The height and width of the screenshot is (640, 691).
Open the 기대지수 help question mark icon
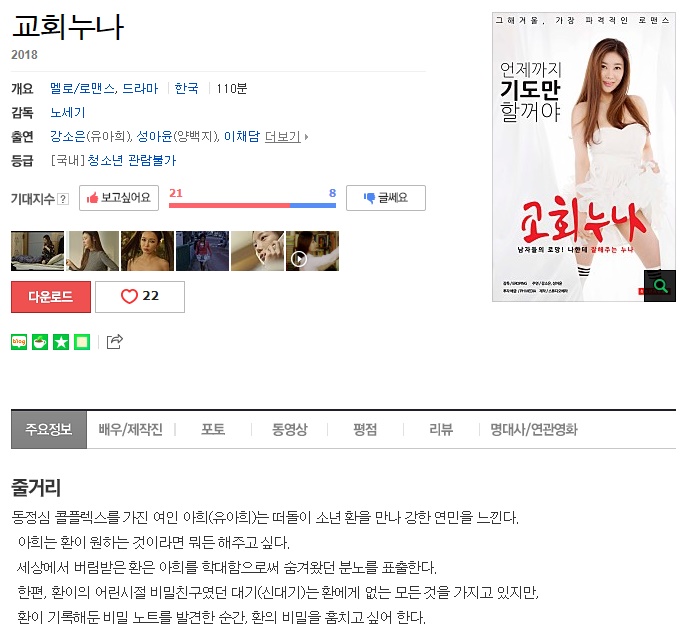coord(63,199)
